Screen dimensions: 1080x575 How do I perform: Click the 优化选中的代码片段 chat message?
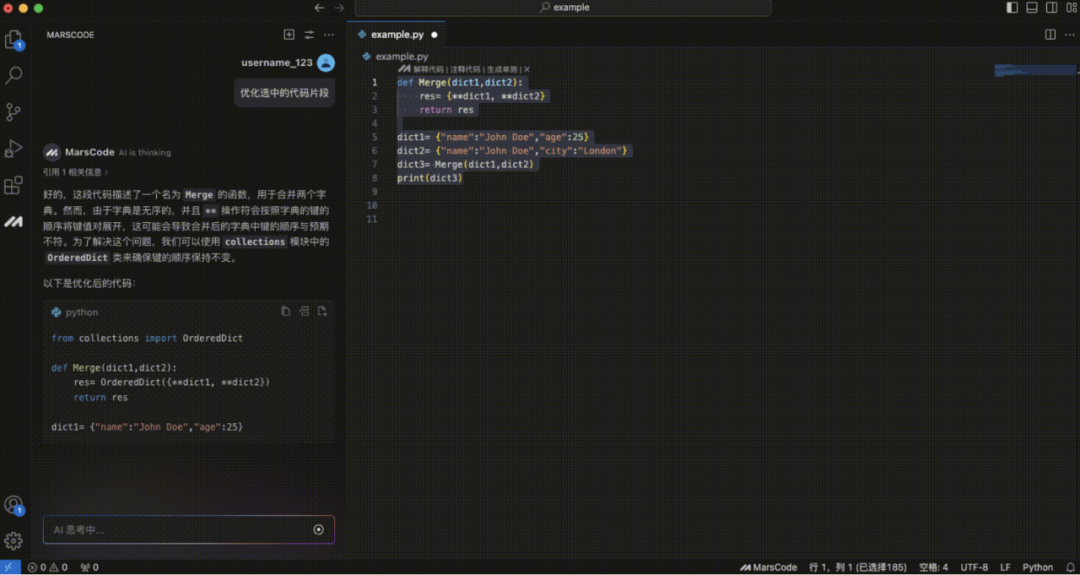[284, 92]
